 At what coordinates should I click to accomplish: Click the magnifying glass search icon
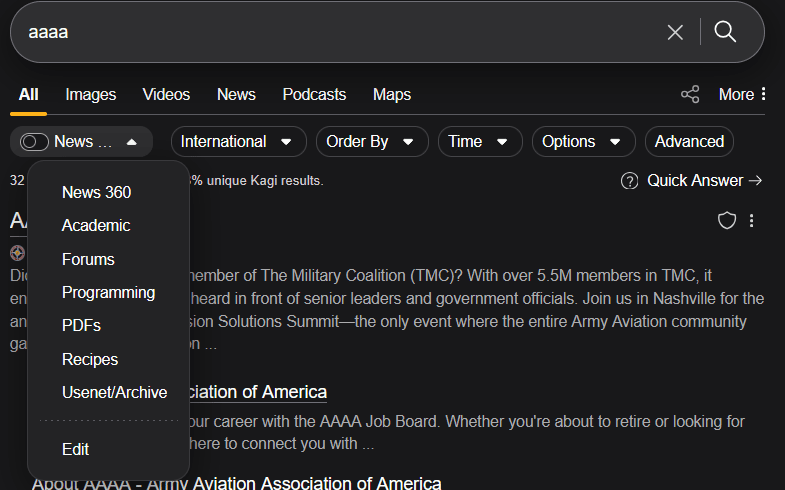[725, 32]
